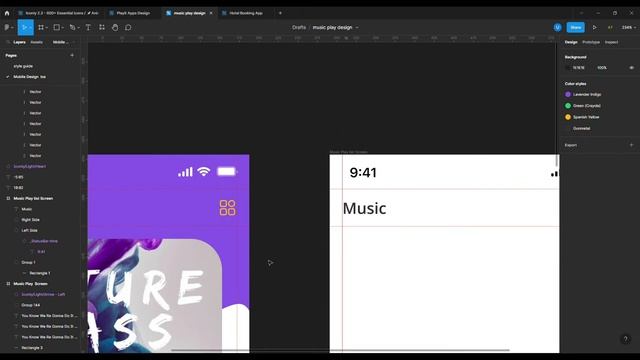Screen dimensions: 640x360
Task: Open the file name dropdown chevron
Action: [357, 27]
